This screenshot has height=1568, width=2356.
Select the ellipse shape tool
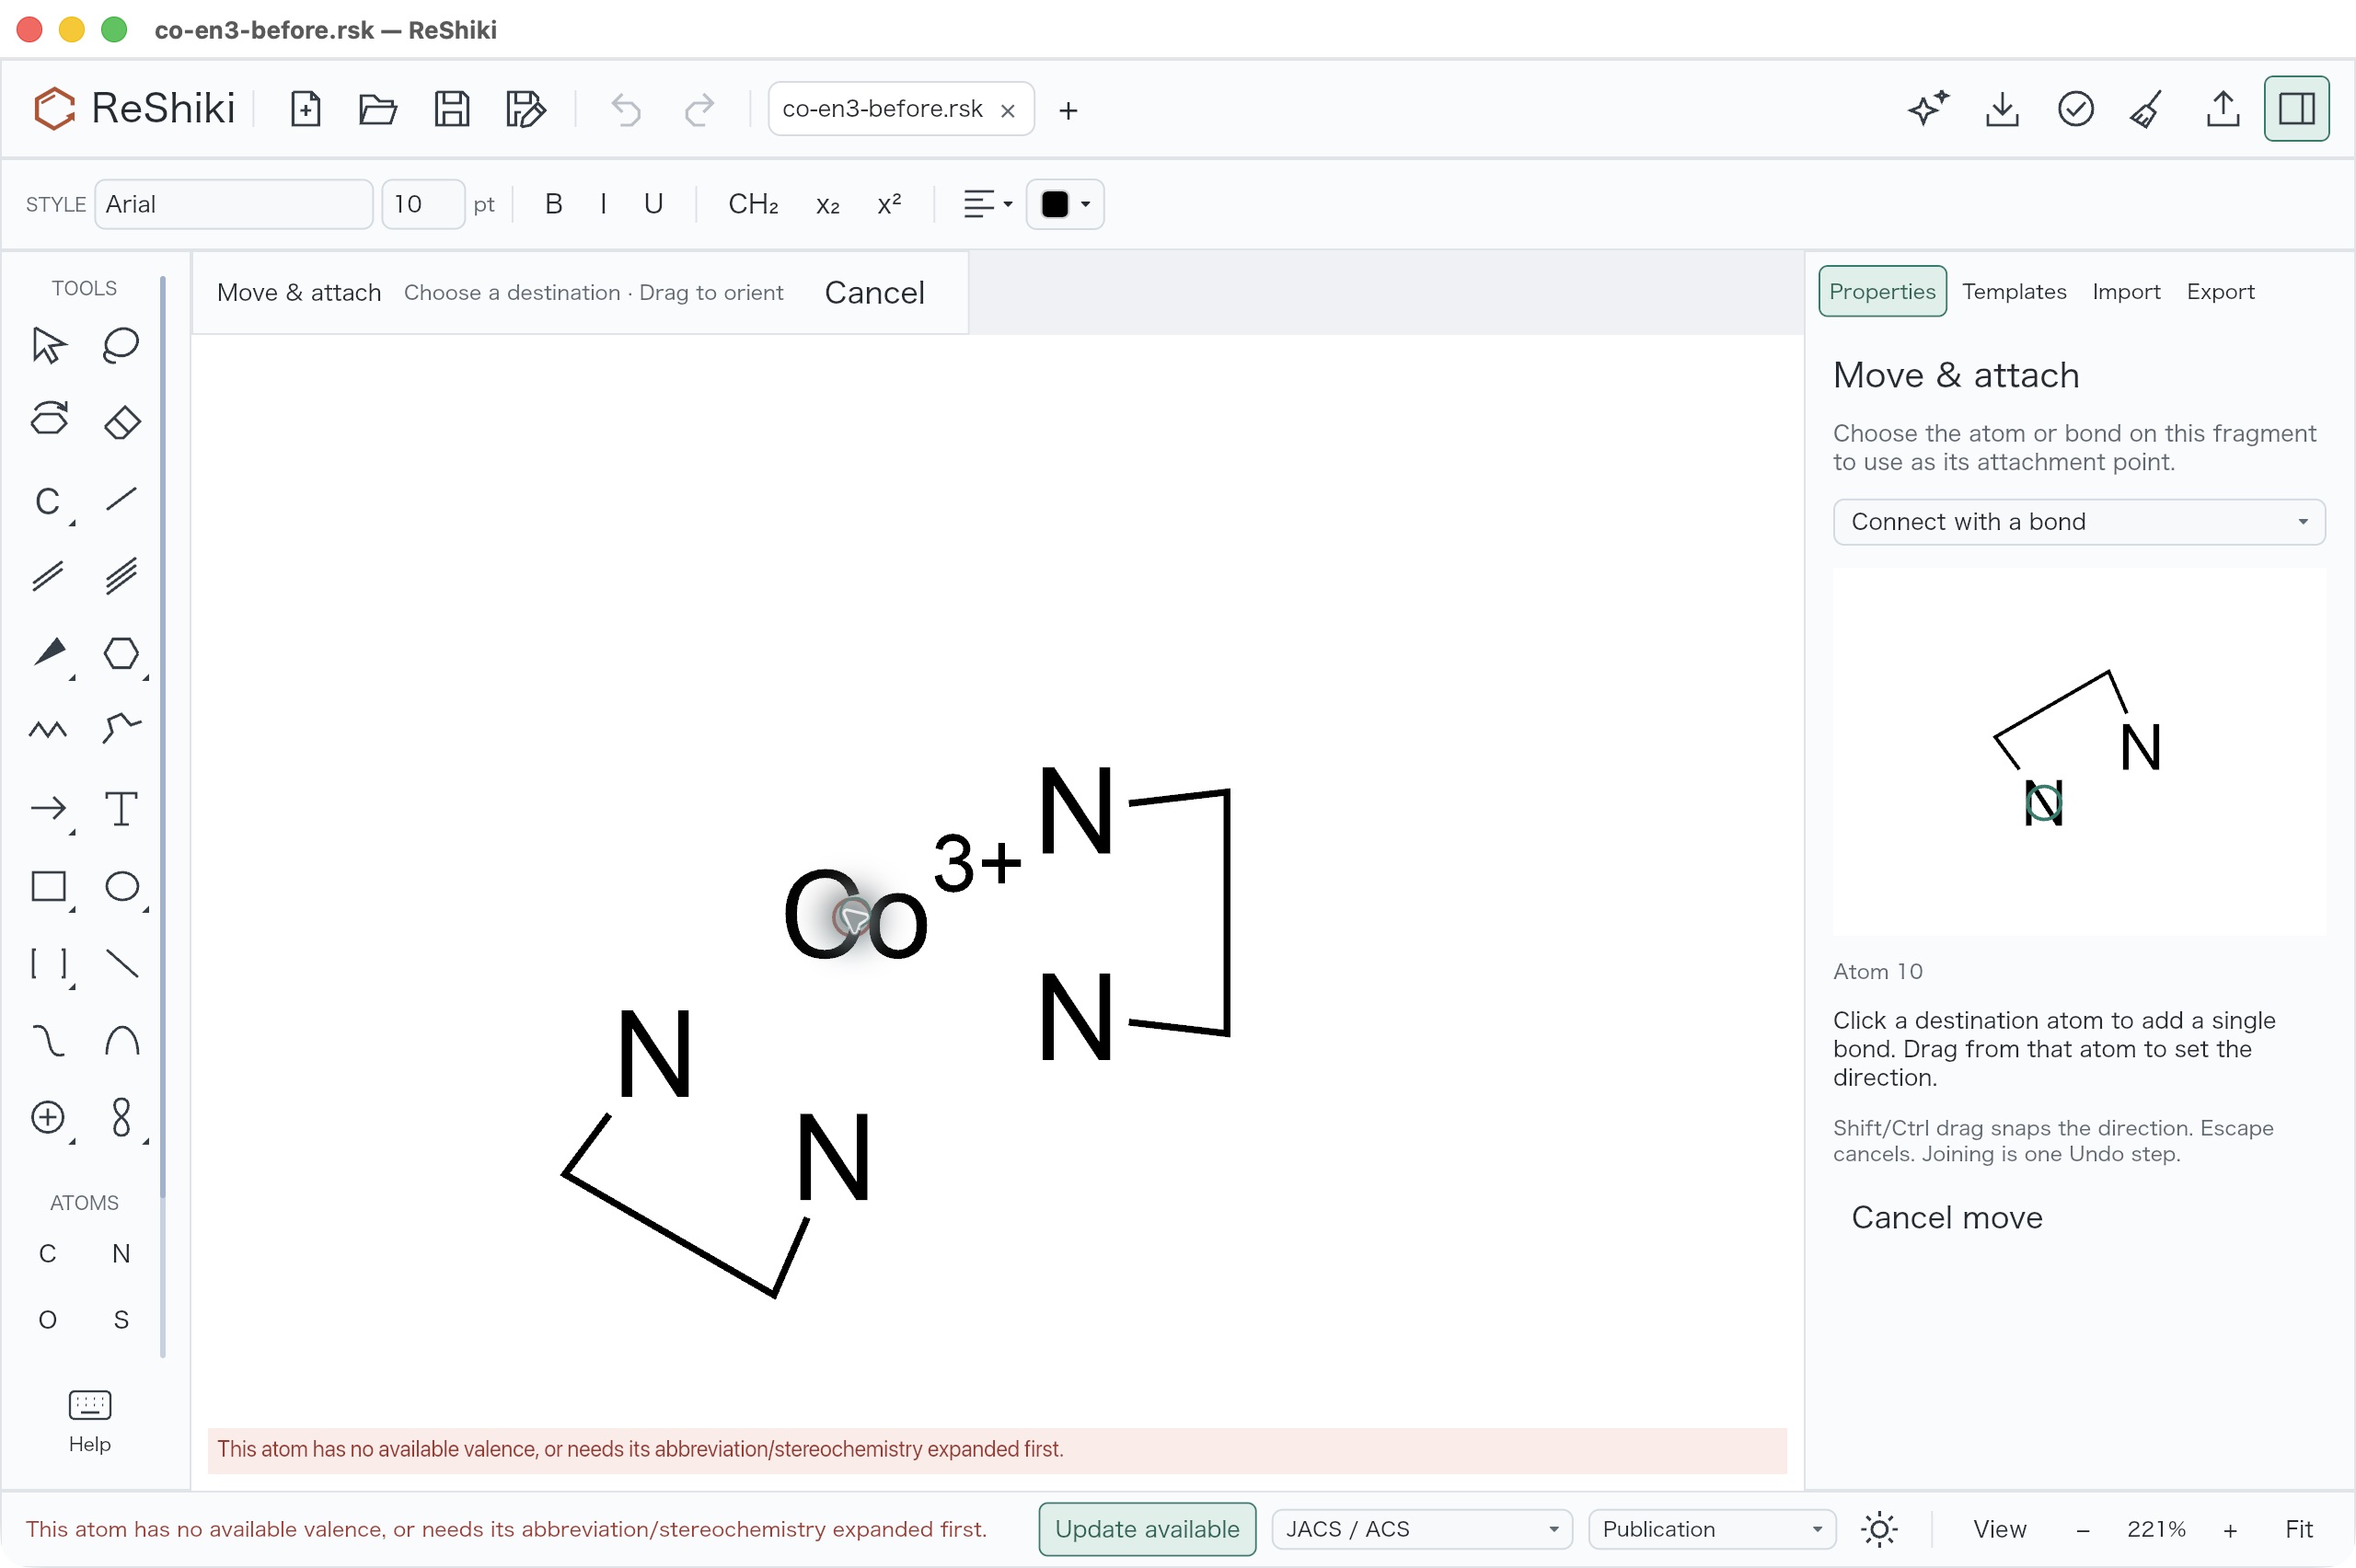[121, 886]
